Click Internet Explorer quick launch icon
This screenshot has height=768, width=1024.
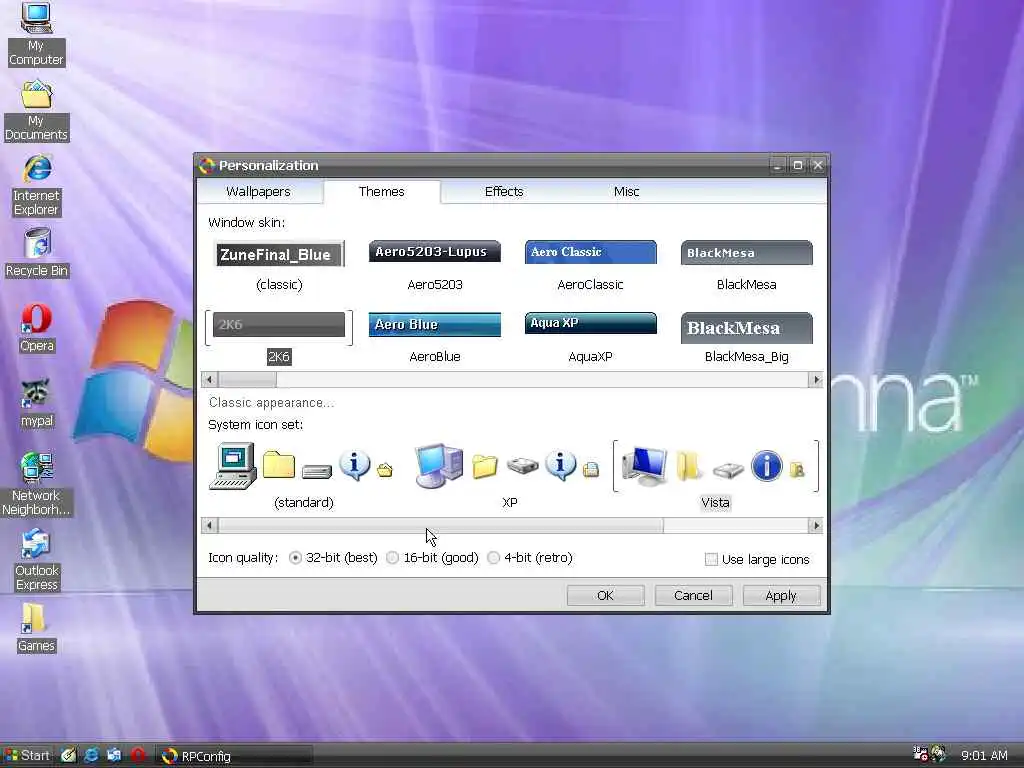[x=91, y=756]
